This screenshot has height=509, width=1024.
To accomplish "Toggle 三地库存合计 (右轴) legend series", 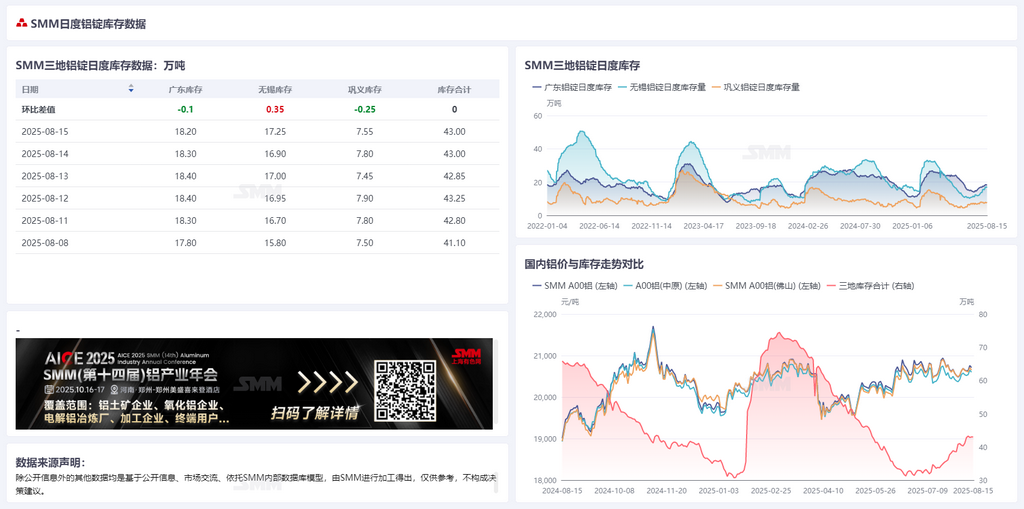I will coord(870,286).
